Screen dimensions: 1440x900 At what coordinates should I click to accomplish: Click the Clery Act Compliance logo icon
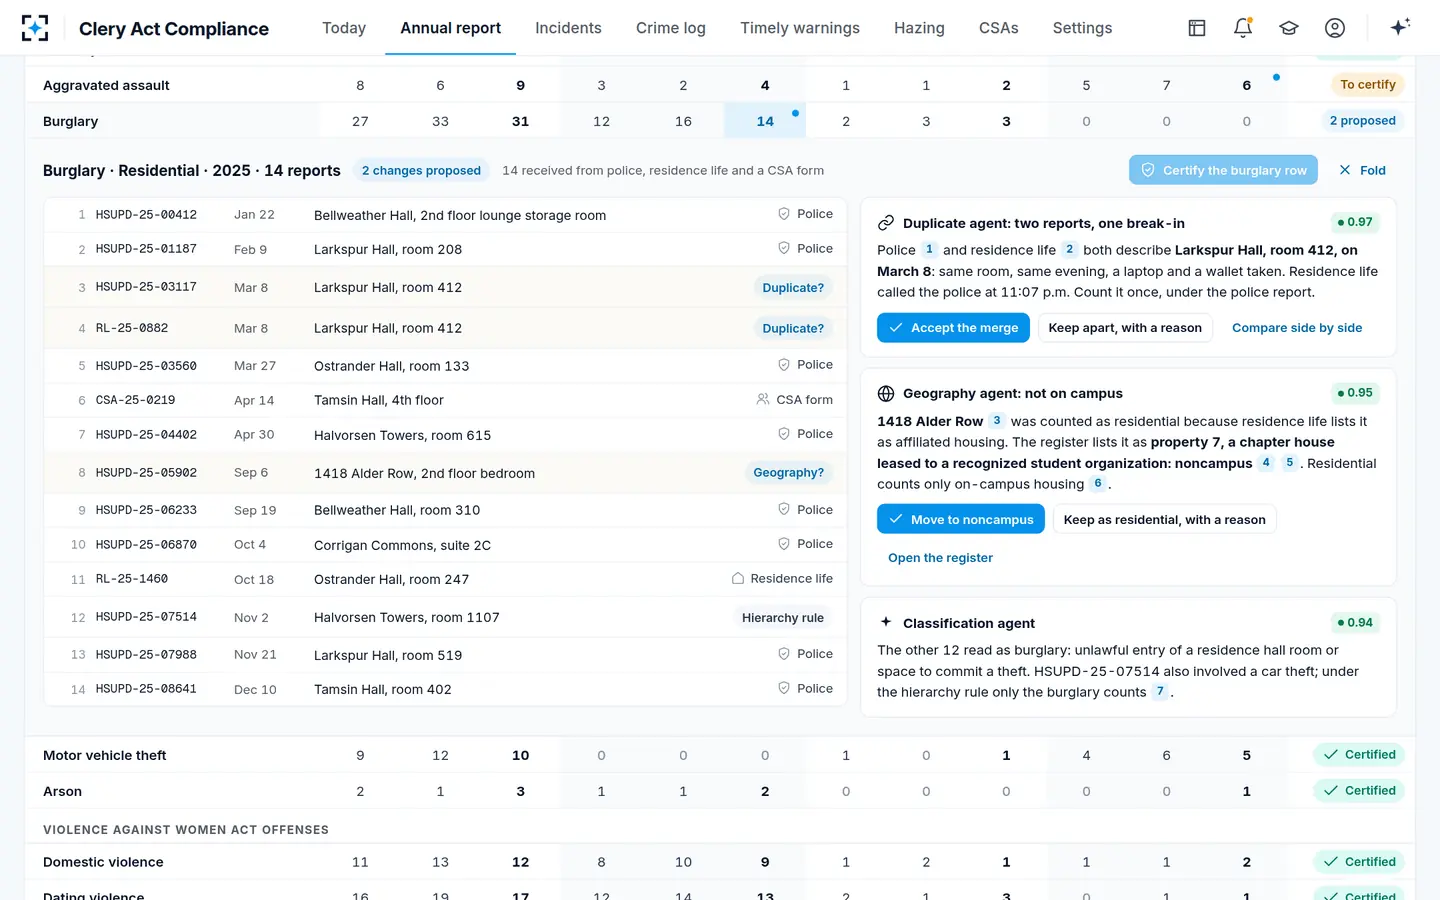(35, 28)
